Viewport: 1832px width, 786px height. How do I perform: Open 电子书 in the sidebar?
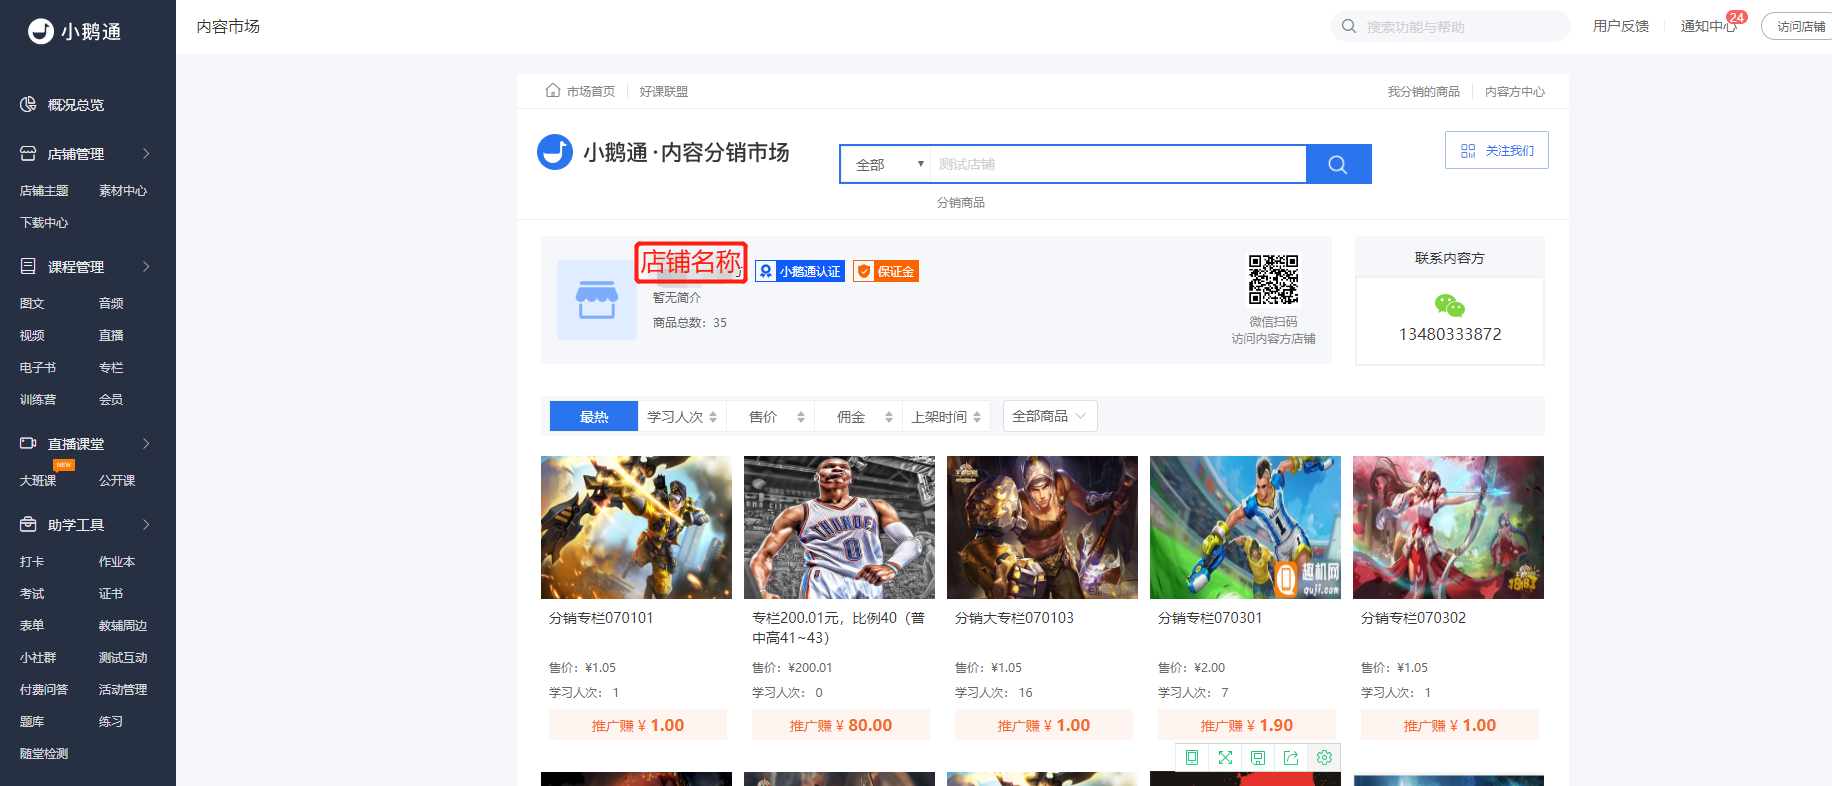38,368
